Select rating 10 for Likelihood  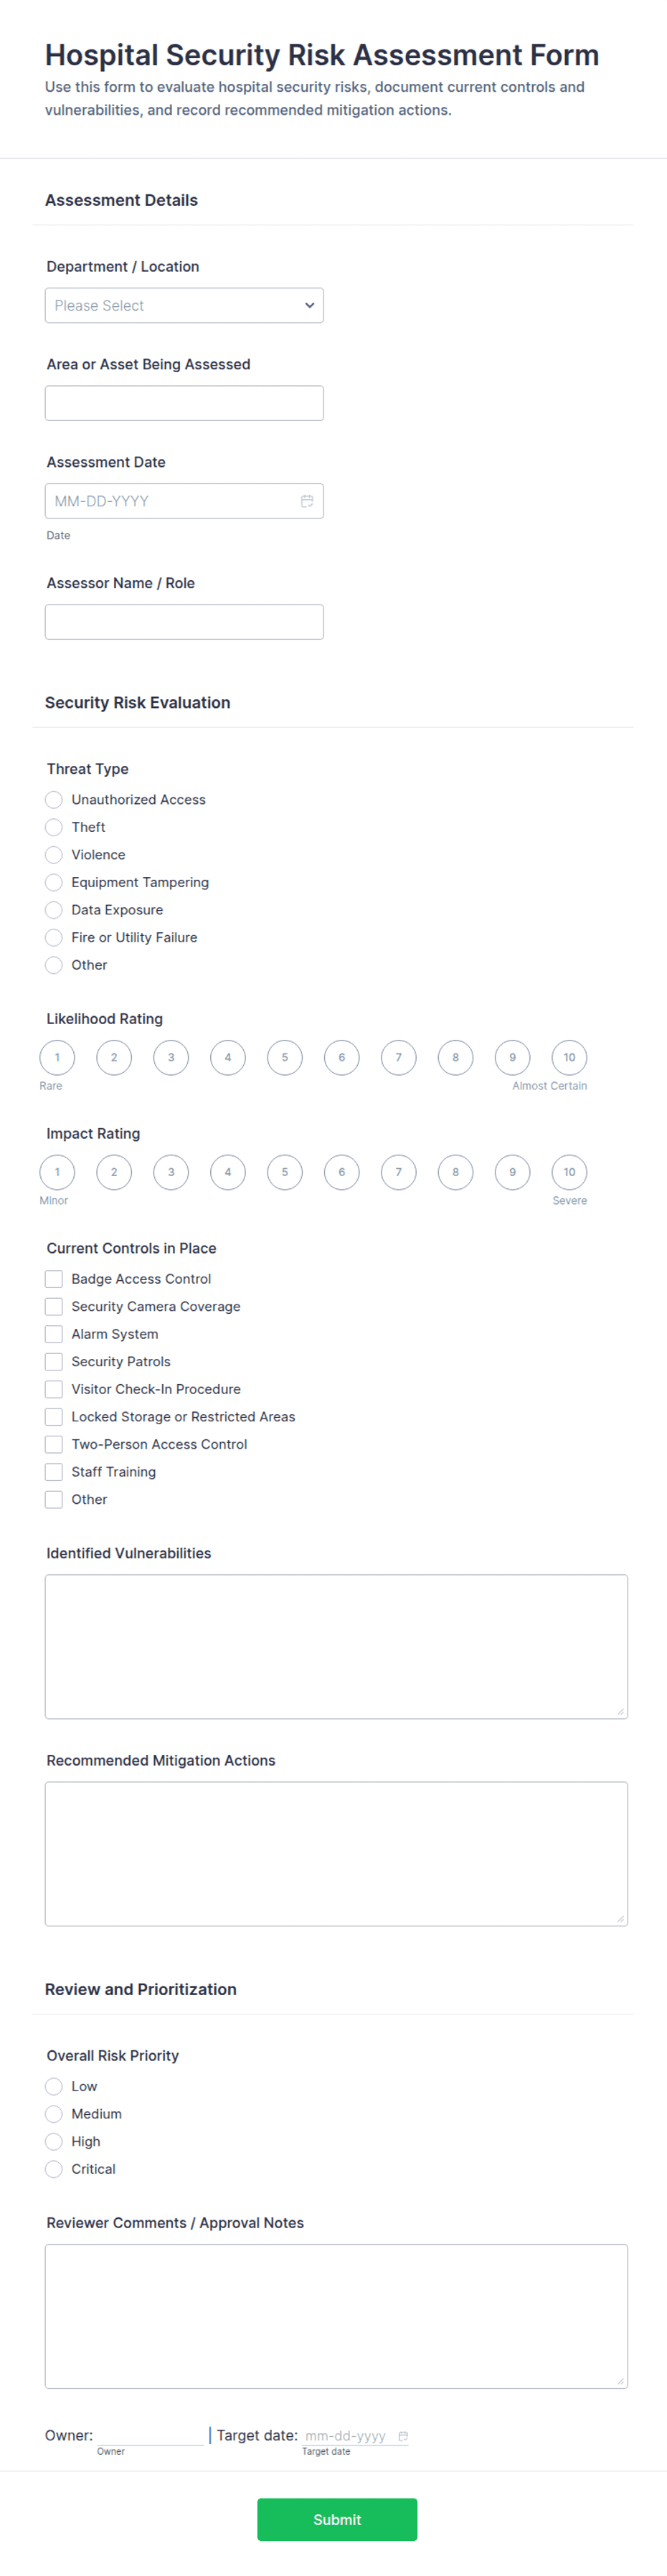(569, 1057)
